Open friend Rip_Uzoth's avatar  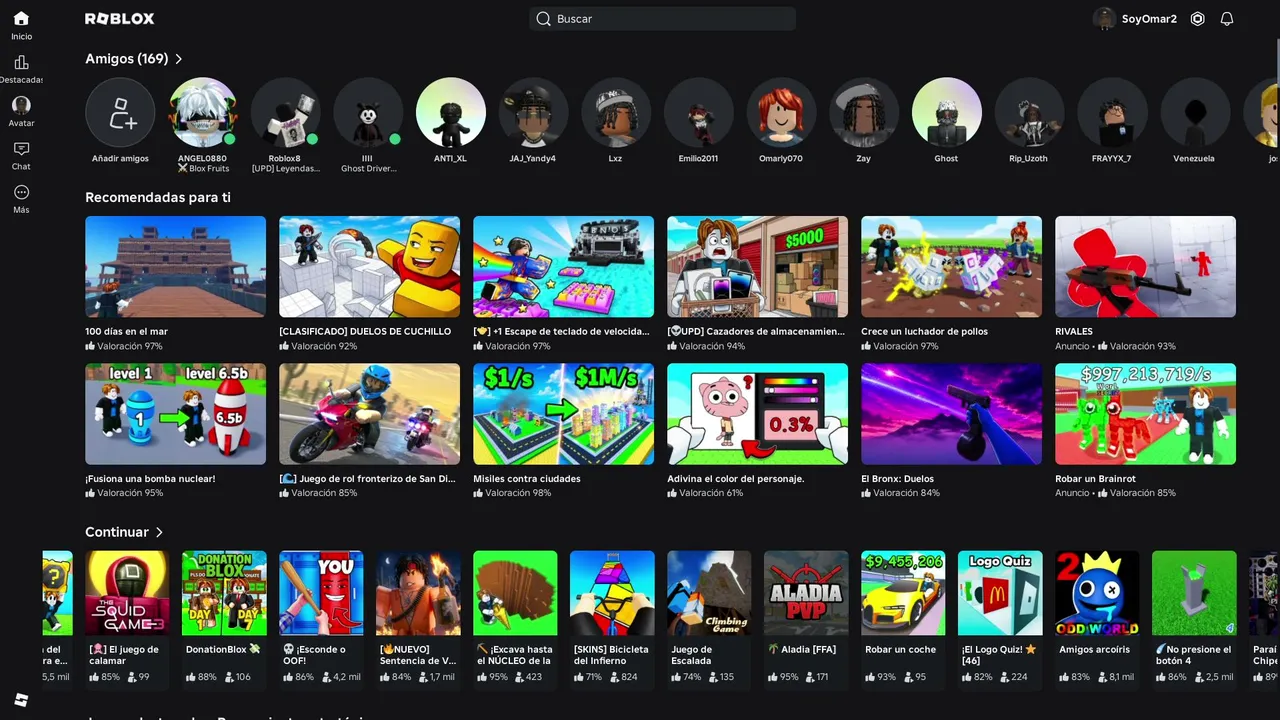pos(1029,112)
